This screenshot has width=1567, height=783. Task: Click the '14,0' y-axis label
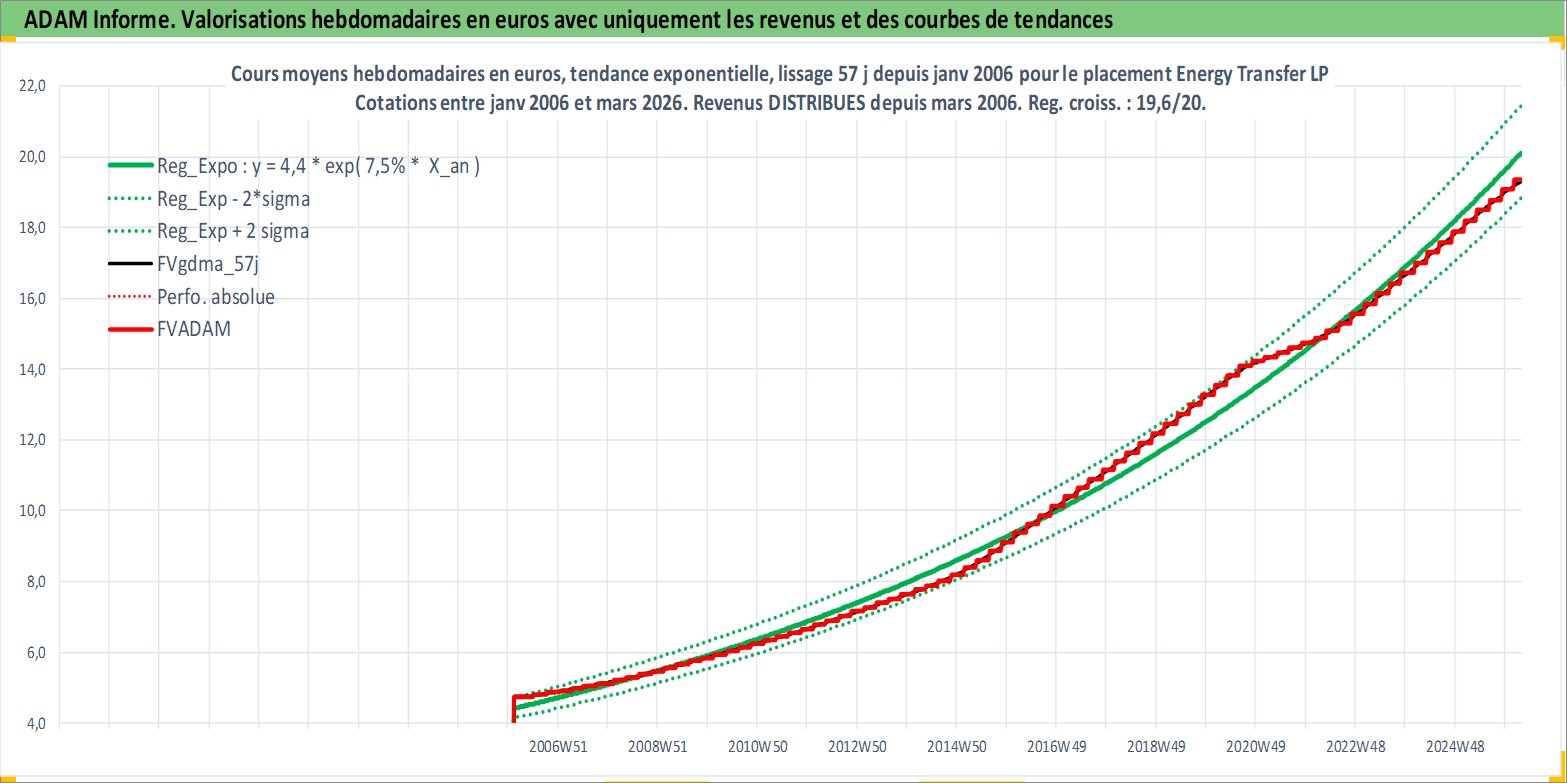[33, 369]
